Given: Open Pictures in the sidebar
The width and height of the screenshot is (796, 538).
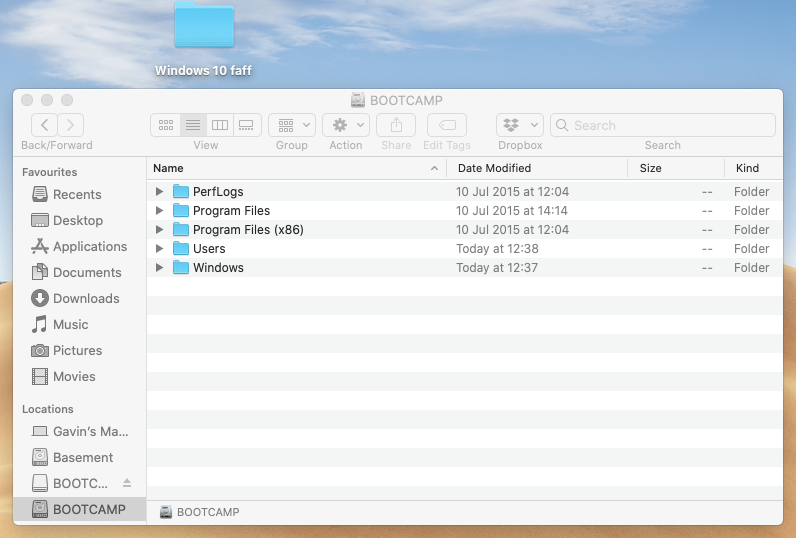Looking at the screenshot, I should coord(79,350).
